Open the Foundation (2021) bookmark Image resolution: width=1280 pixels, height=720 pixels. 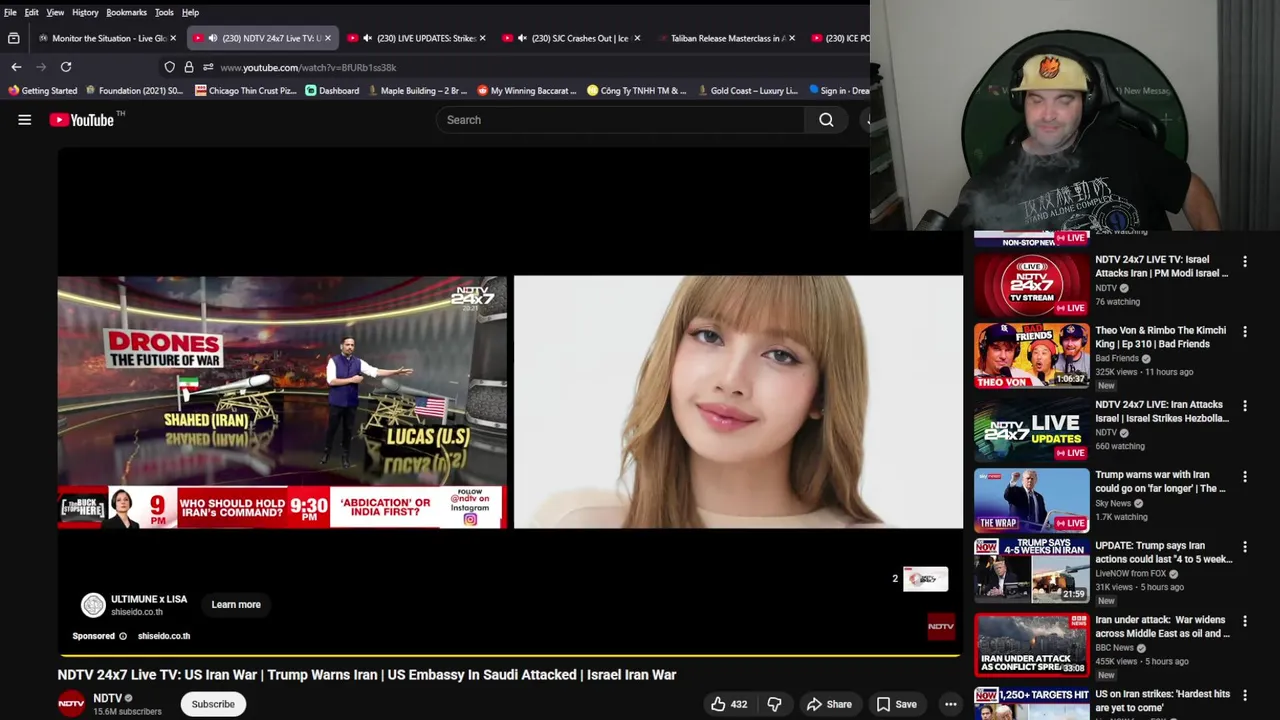[x=134, y=90]
